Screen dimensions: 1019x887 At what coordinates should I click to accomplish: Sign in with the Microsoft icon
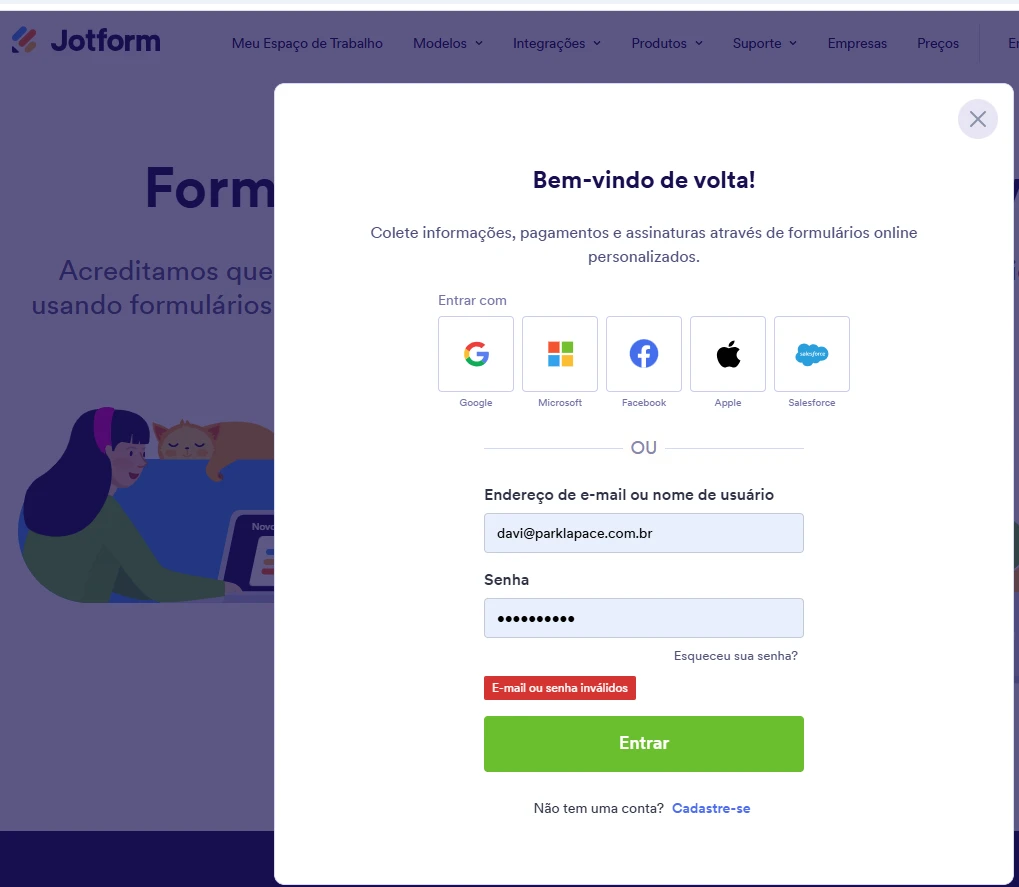click(559, 353)
